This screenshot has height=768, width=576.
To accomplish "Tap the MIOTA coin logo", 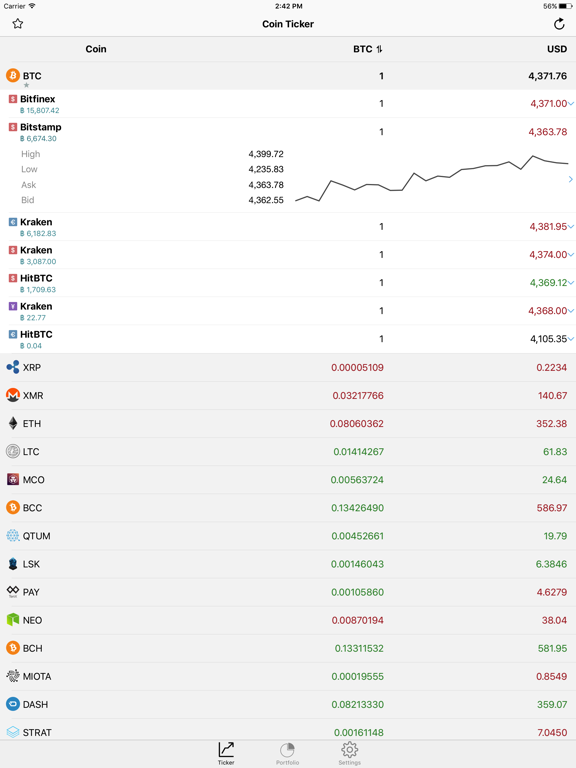I will coord(13,676).
